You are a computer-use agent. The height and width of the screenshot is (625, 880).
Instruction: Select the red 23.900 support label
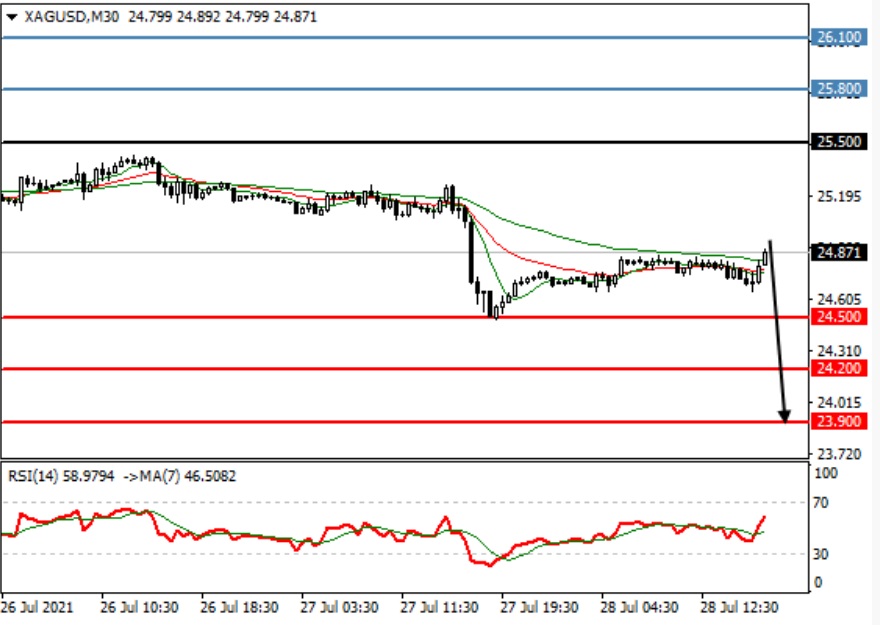coord(838,421)
